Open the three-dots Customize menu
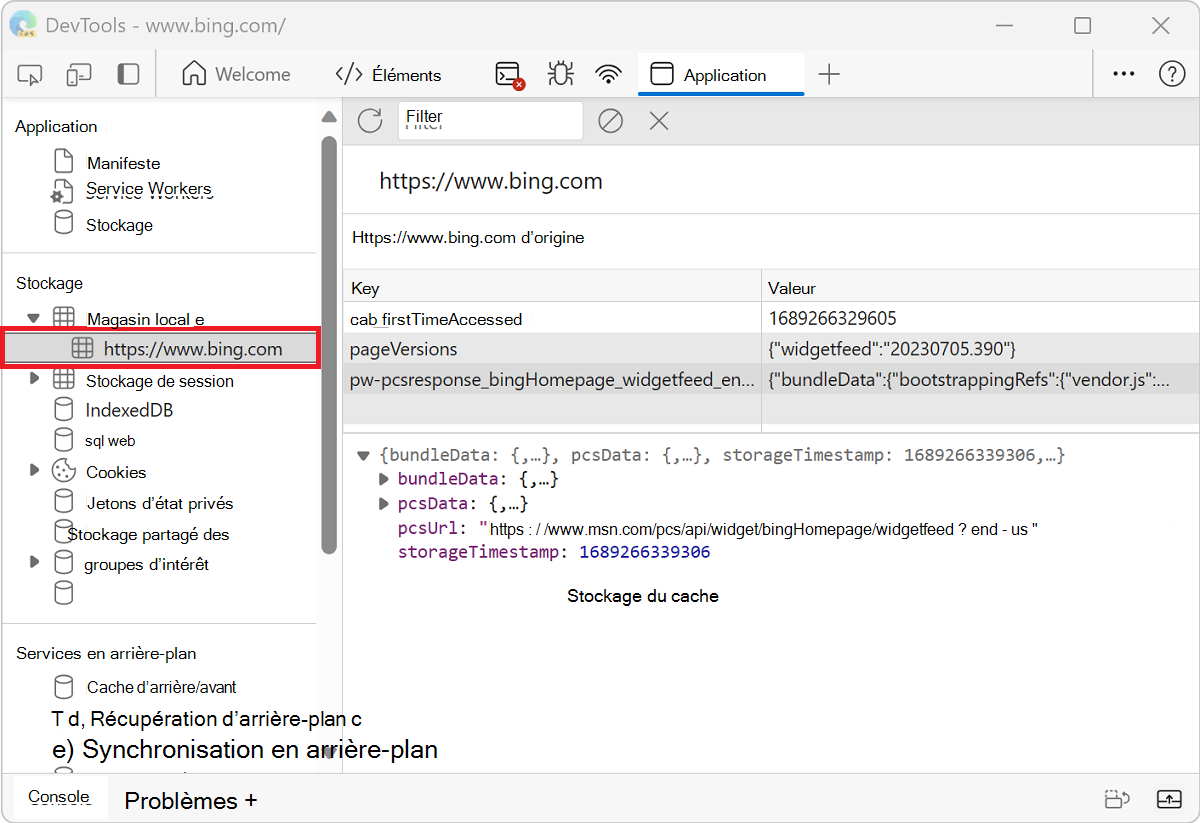The height and width of the screenshot is (823, 1200). (x=1124, y=74)
